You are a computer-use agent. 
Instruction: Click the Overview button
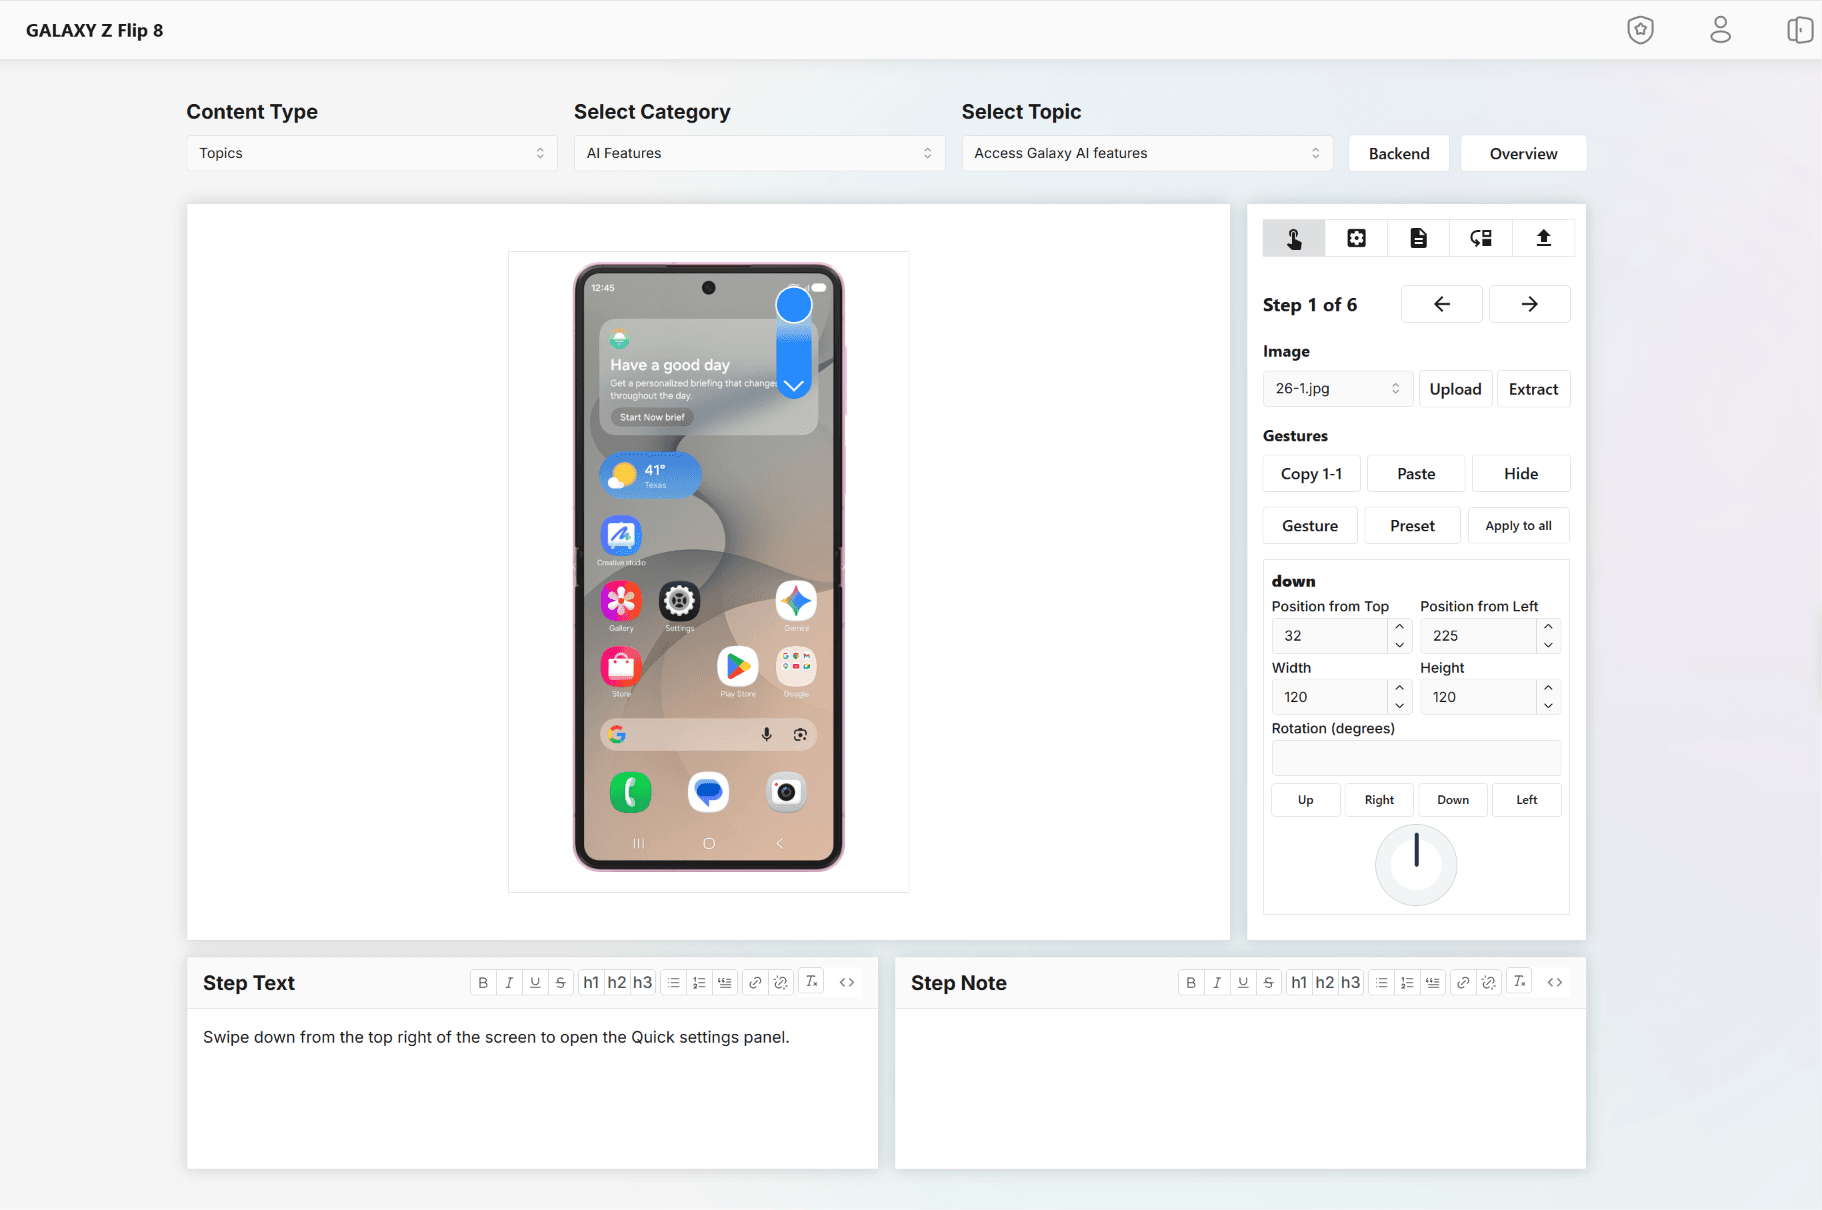1523,153
